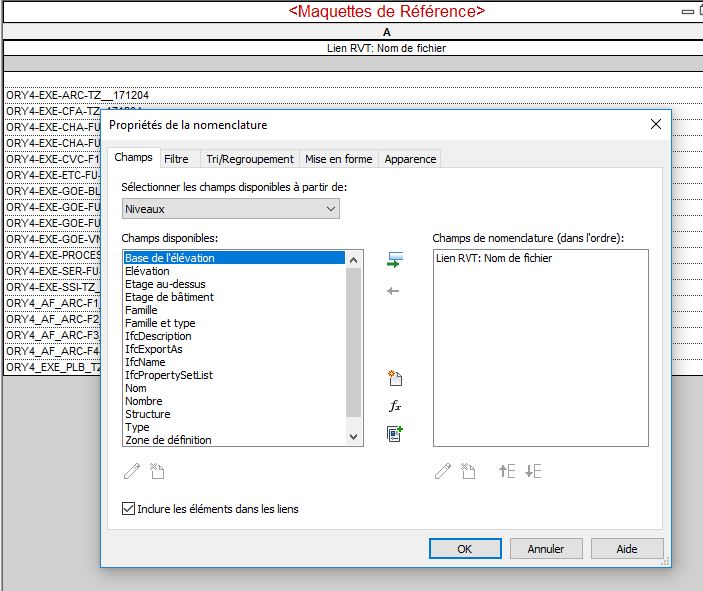Click the combine parameters icon
The height and width of the screenshot is (591, 703).
point(394,434)
